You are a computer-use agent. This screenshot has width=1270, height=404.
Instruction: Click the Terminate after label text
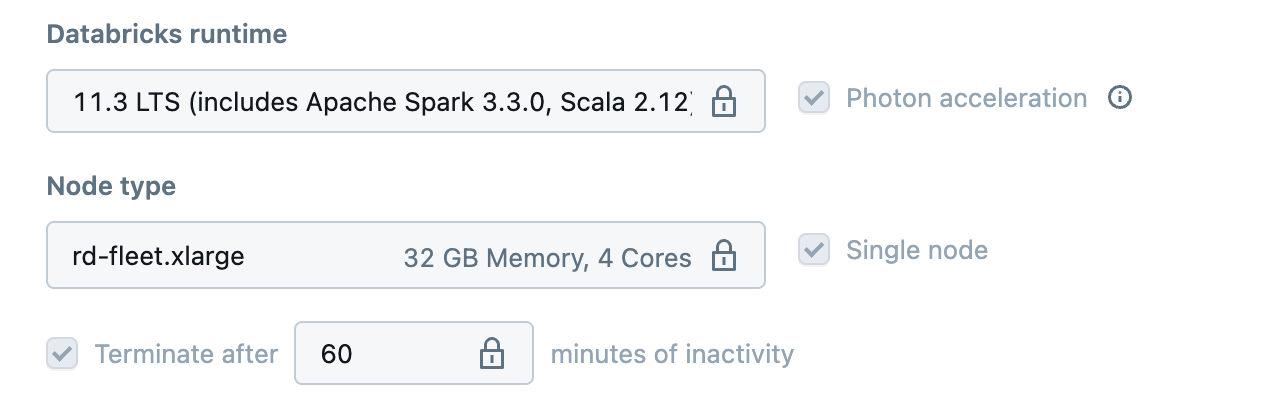click(x=186, y=353)
